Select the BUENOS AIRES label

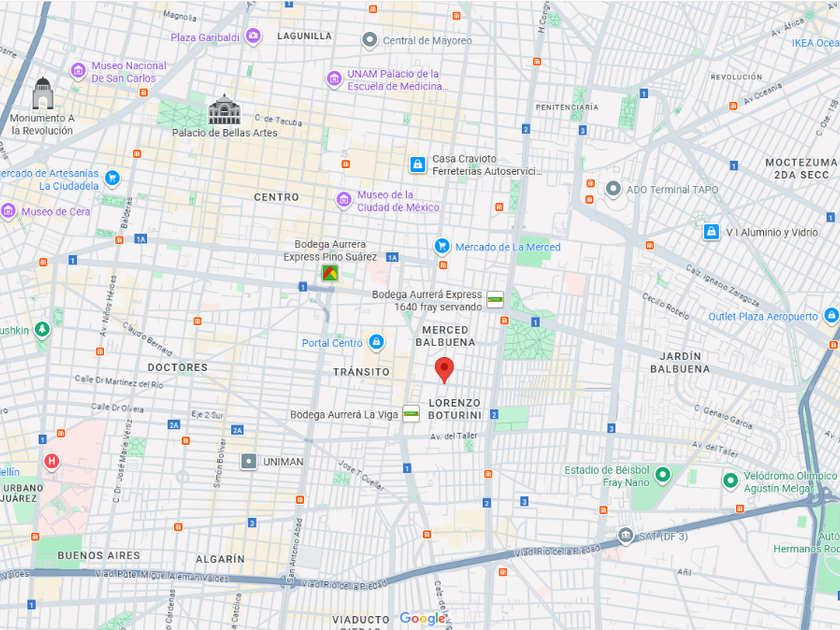[99, 556]
